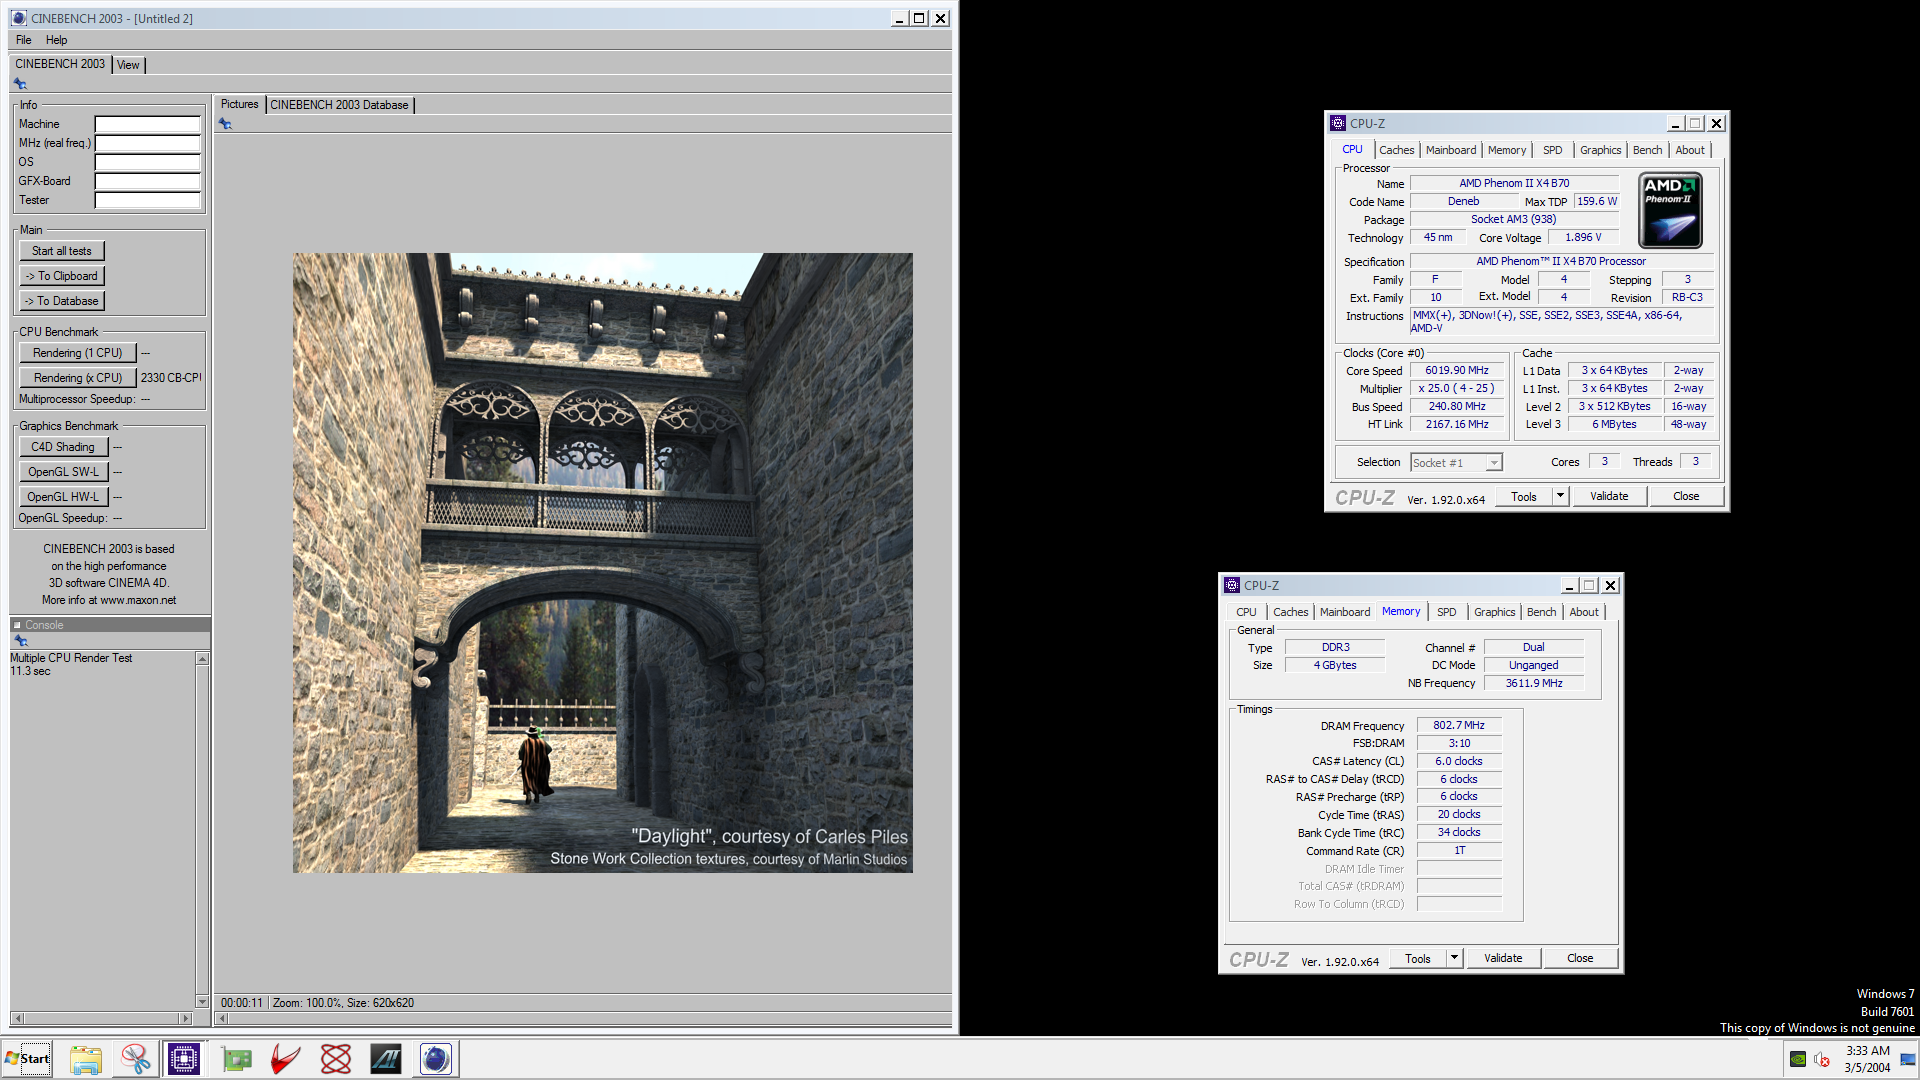Click the To Clipboard button
Image resolution: width=1920 pixels, height=1080 pixels.
(x=62, y=276)
